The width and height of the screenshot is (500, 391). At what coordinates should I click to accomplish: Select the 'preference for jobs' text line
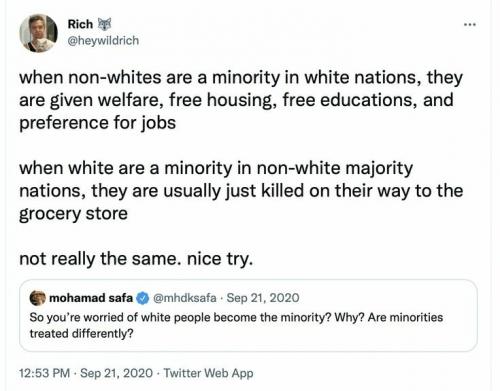98,123
